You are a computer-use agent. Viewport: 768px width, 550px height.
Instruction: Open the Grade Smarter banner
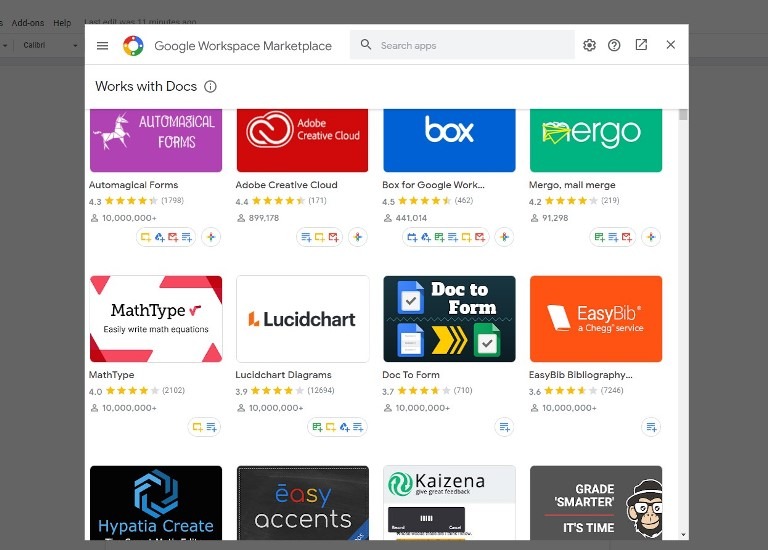[596, 502]
